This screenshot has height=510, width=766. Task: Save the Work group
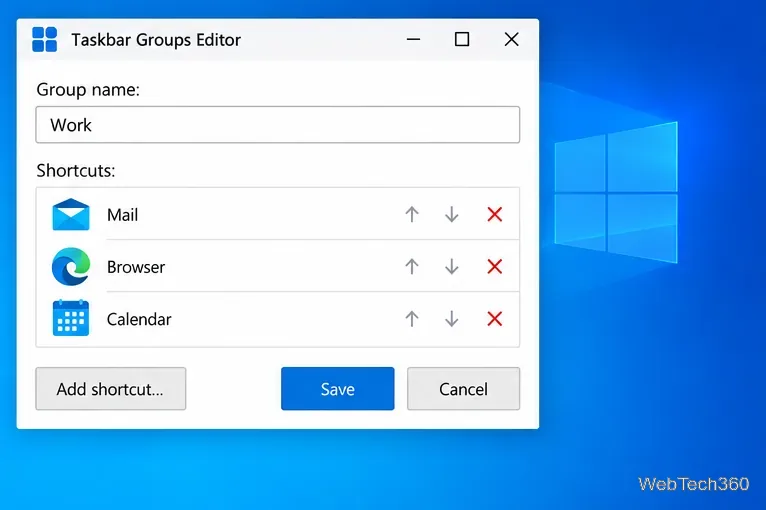click(x=338, y=389)
